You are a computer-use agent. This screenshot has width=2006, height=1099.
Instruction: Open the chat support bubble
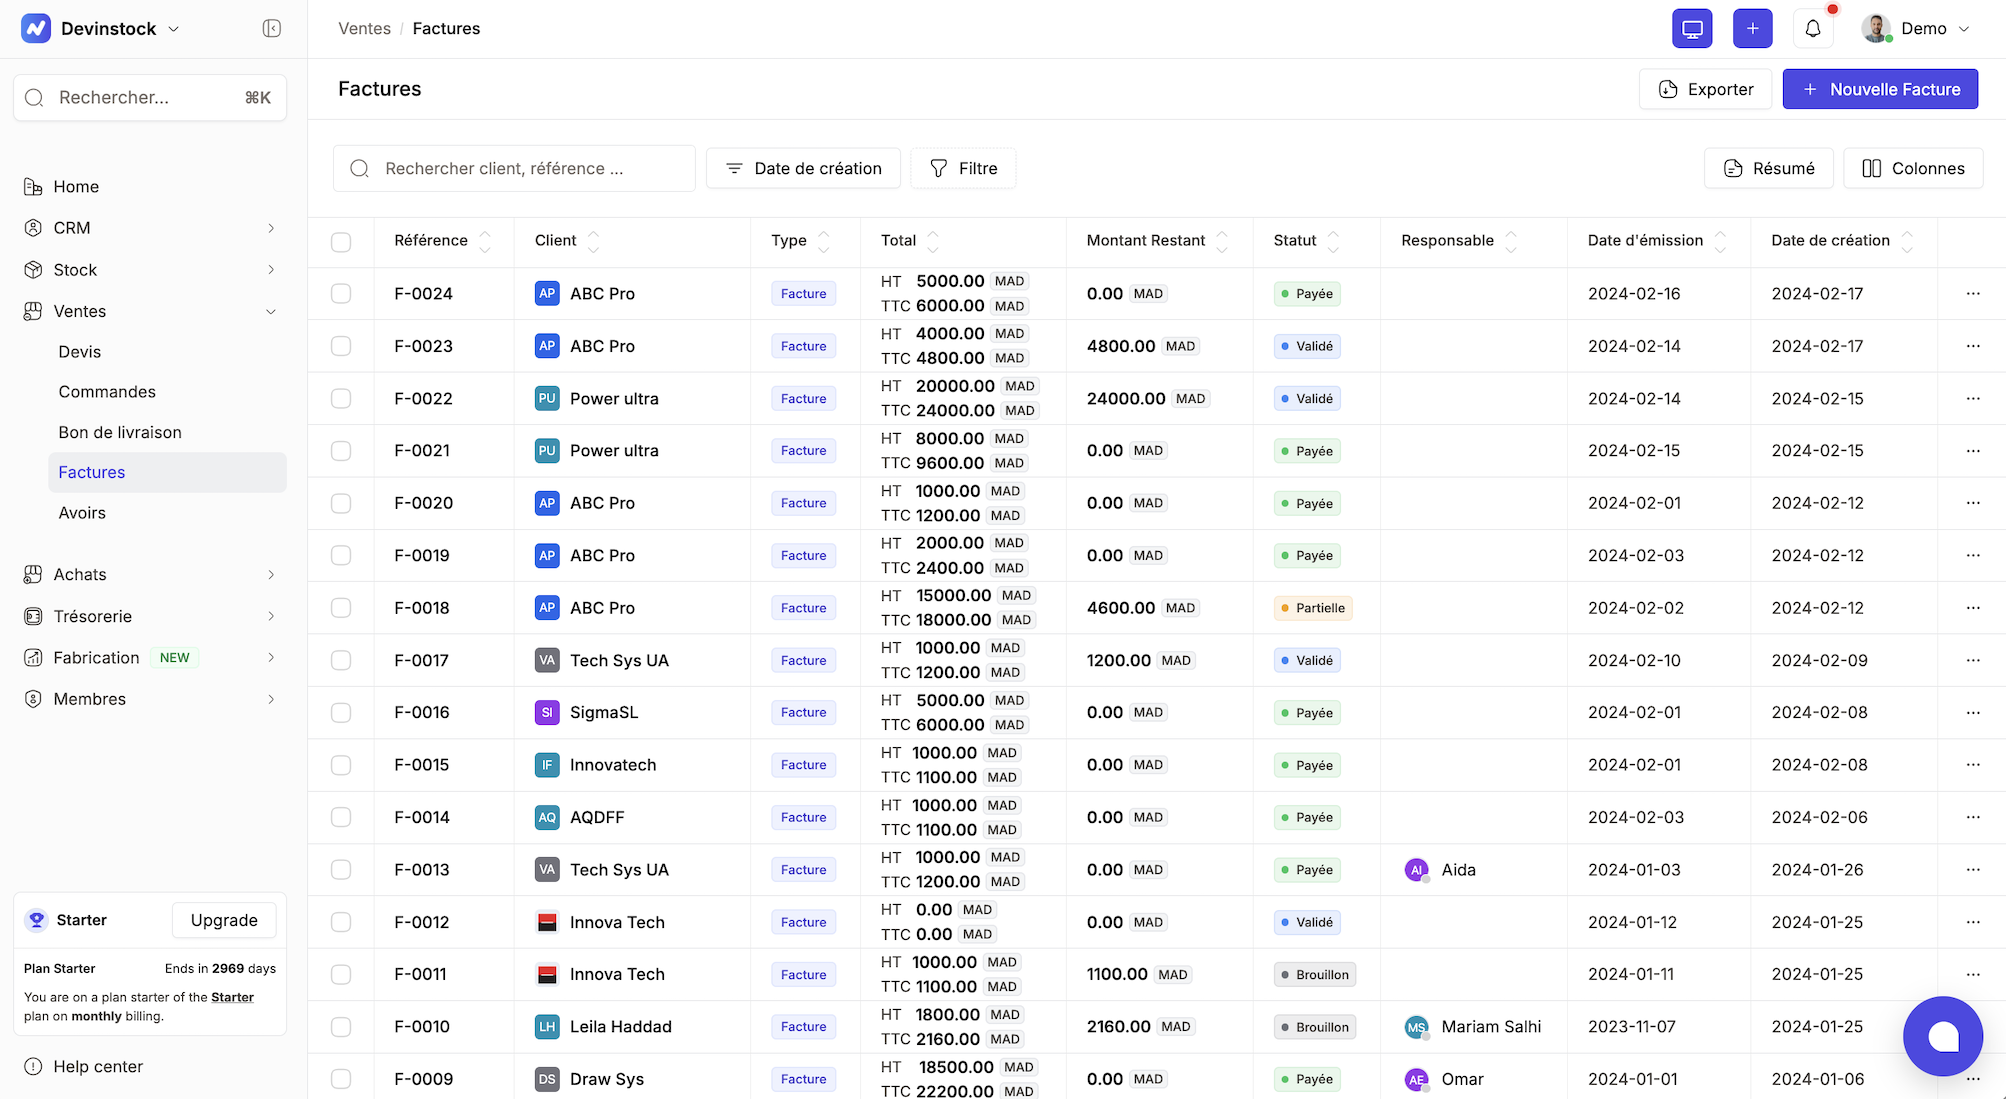tap(1942, 1036)
